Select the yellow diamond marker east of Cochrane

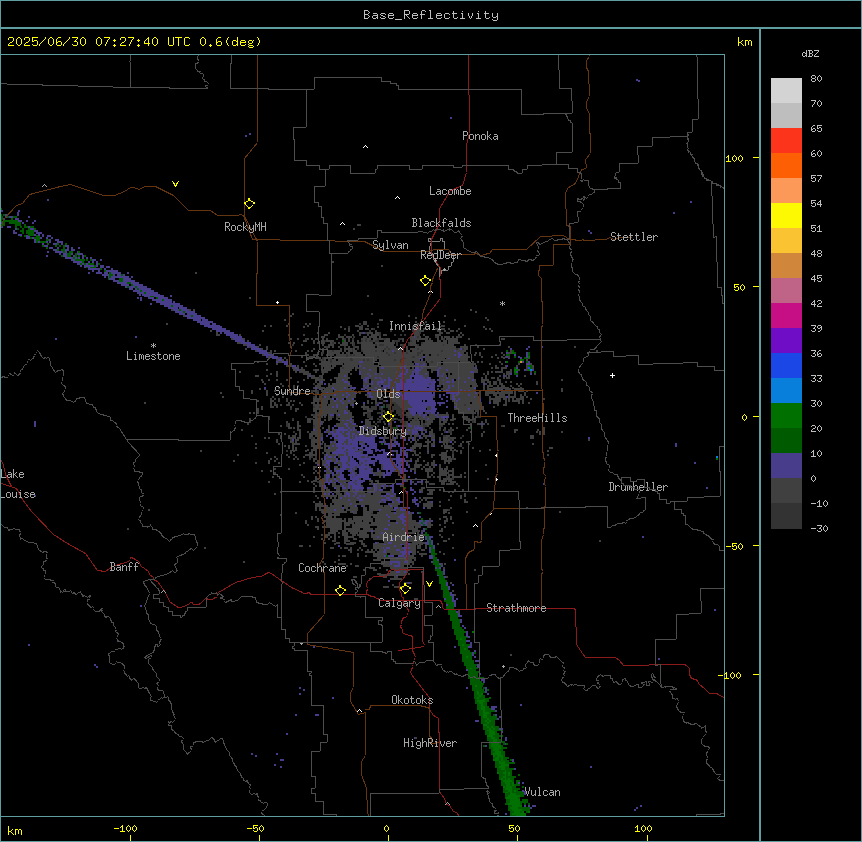340,590
